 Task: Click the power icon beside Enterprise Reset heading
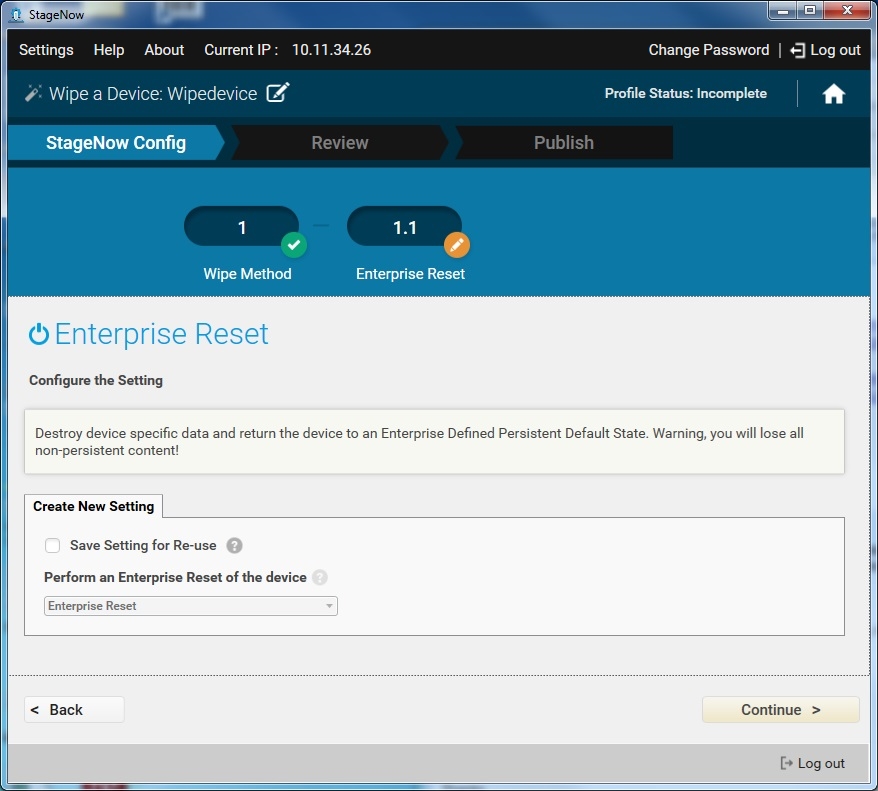coord(39,334)
